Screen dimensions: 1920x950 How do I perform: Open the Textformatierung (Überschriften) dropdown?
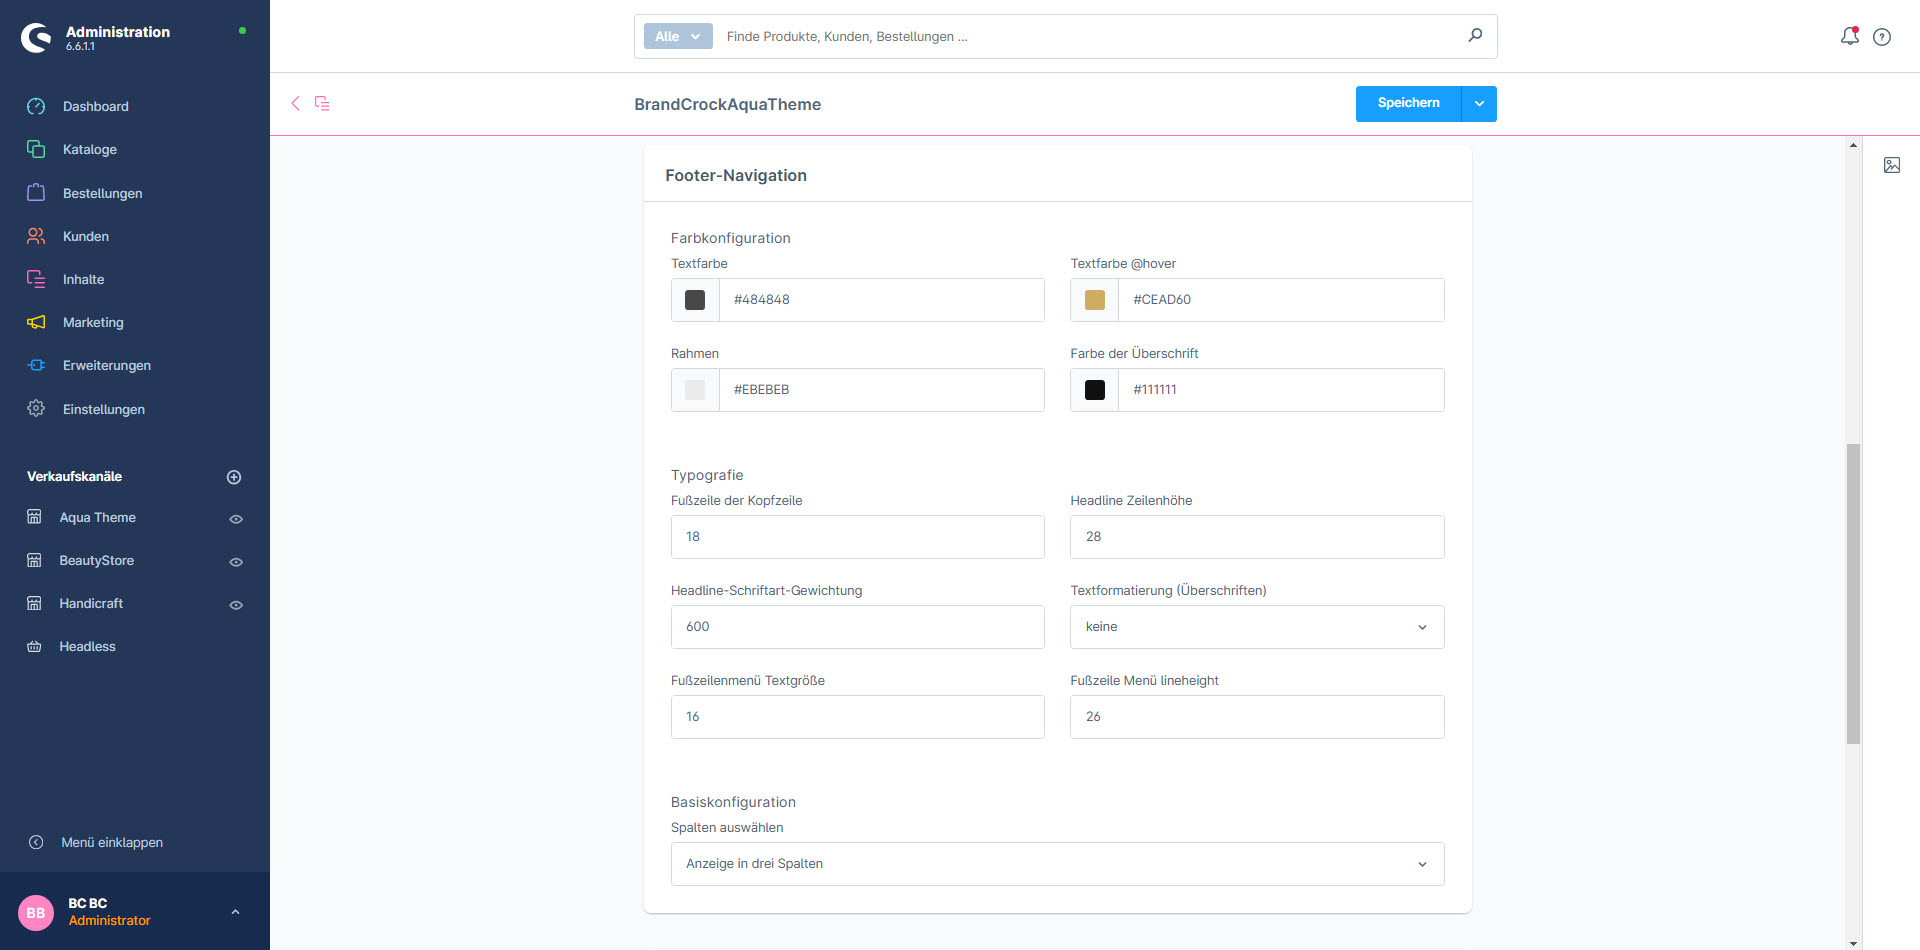pos(1256,627)
